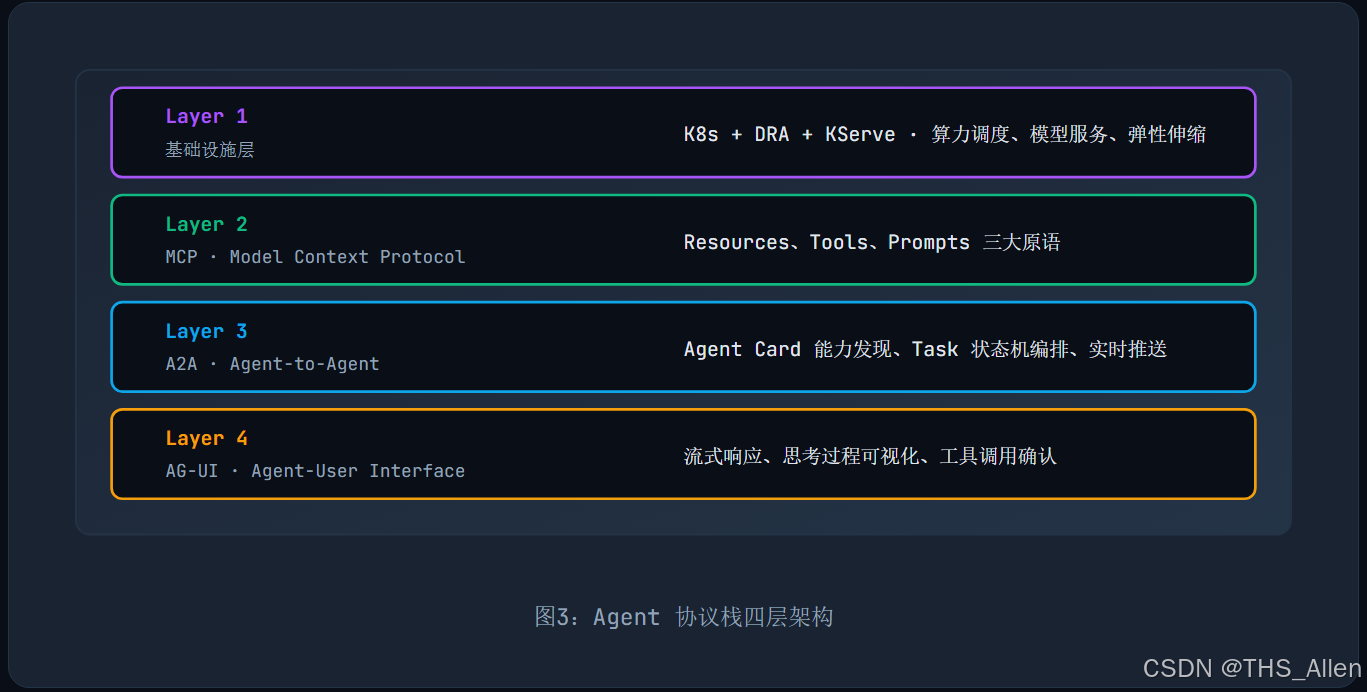Click A2A · Agent-to-Agent subtitle

coord(272,364)
